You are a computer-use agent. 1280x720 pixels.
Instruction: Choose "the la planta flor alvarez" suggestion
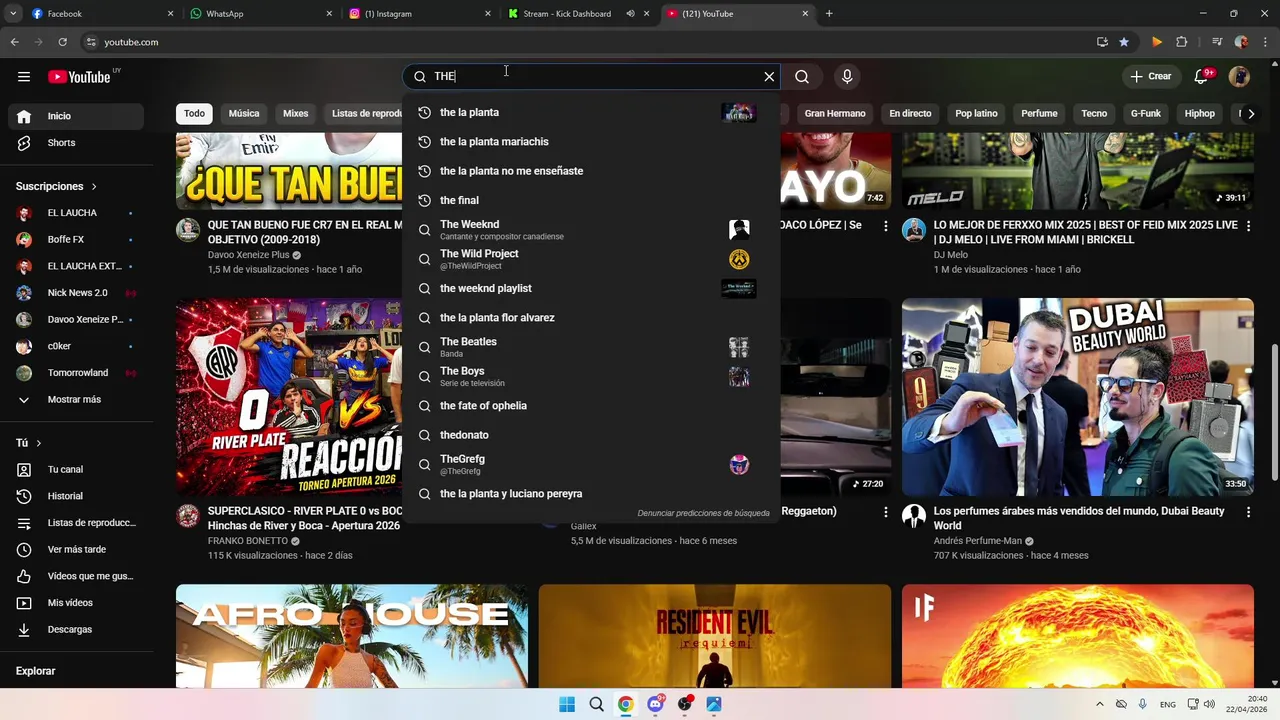tap(591, 318)
